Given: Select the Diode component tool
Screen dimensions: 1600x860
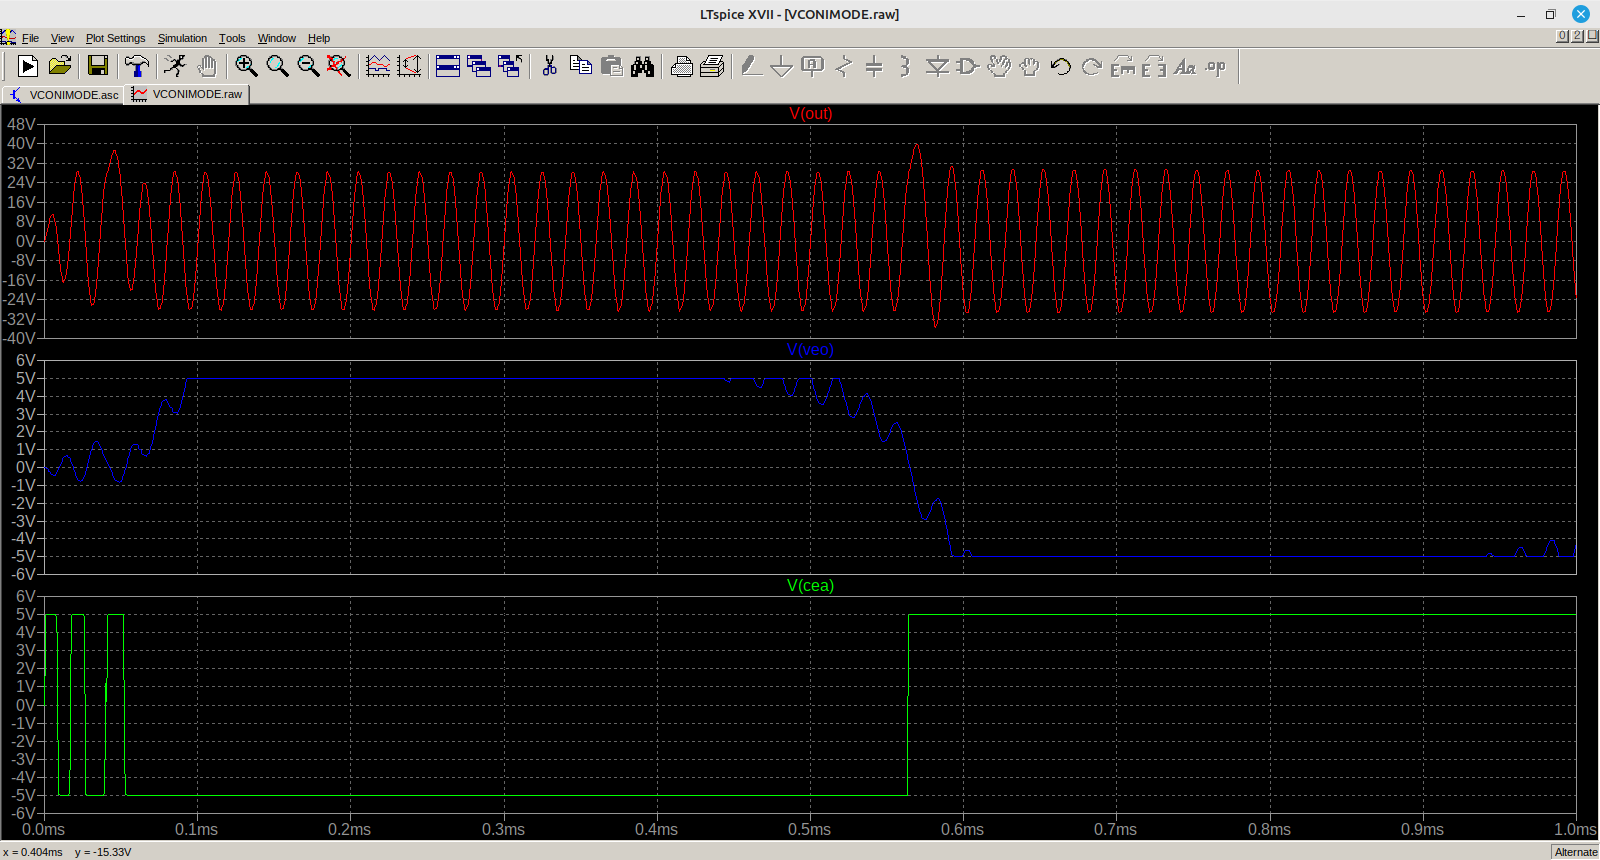Looking at the screenshot, I should [x=937, y=67].
